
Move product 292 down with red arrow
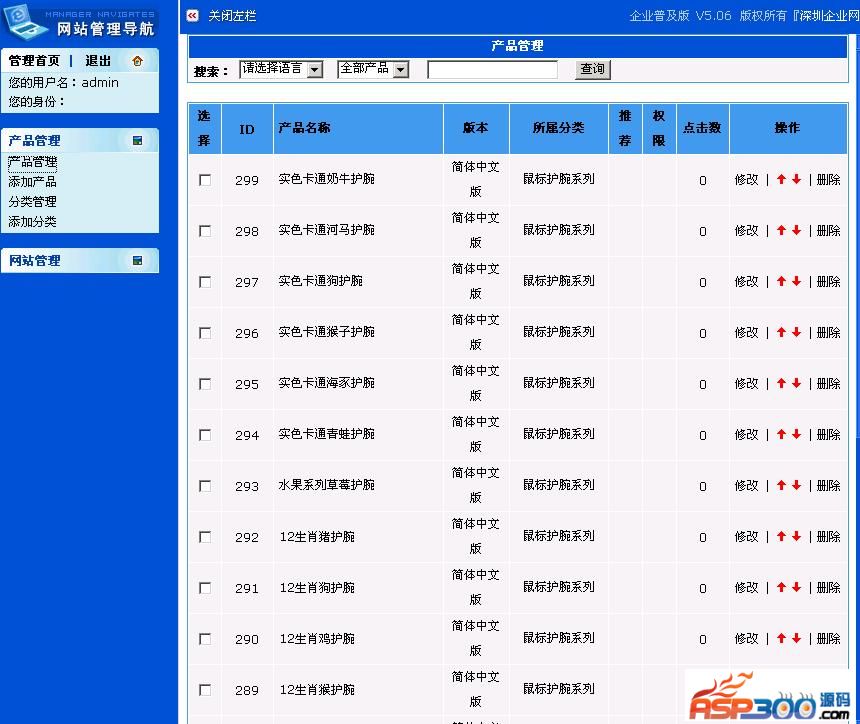(796, 536)
